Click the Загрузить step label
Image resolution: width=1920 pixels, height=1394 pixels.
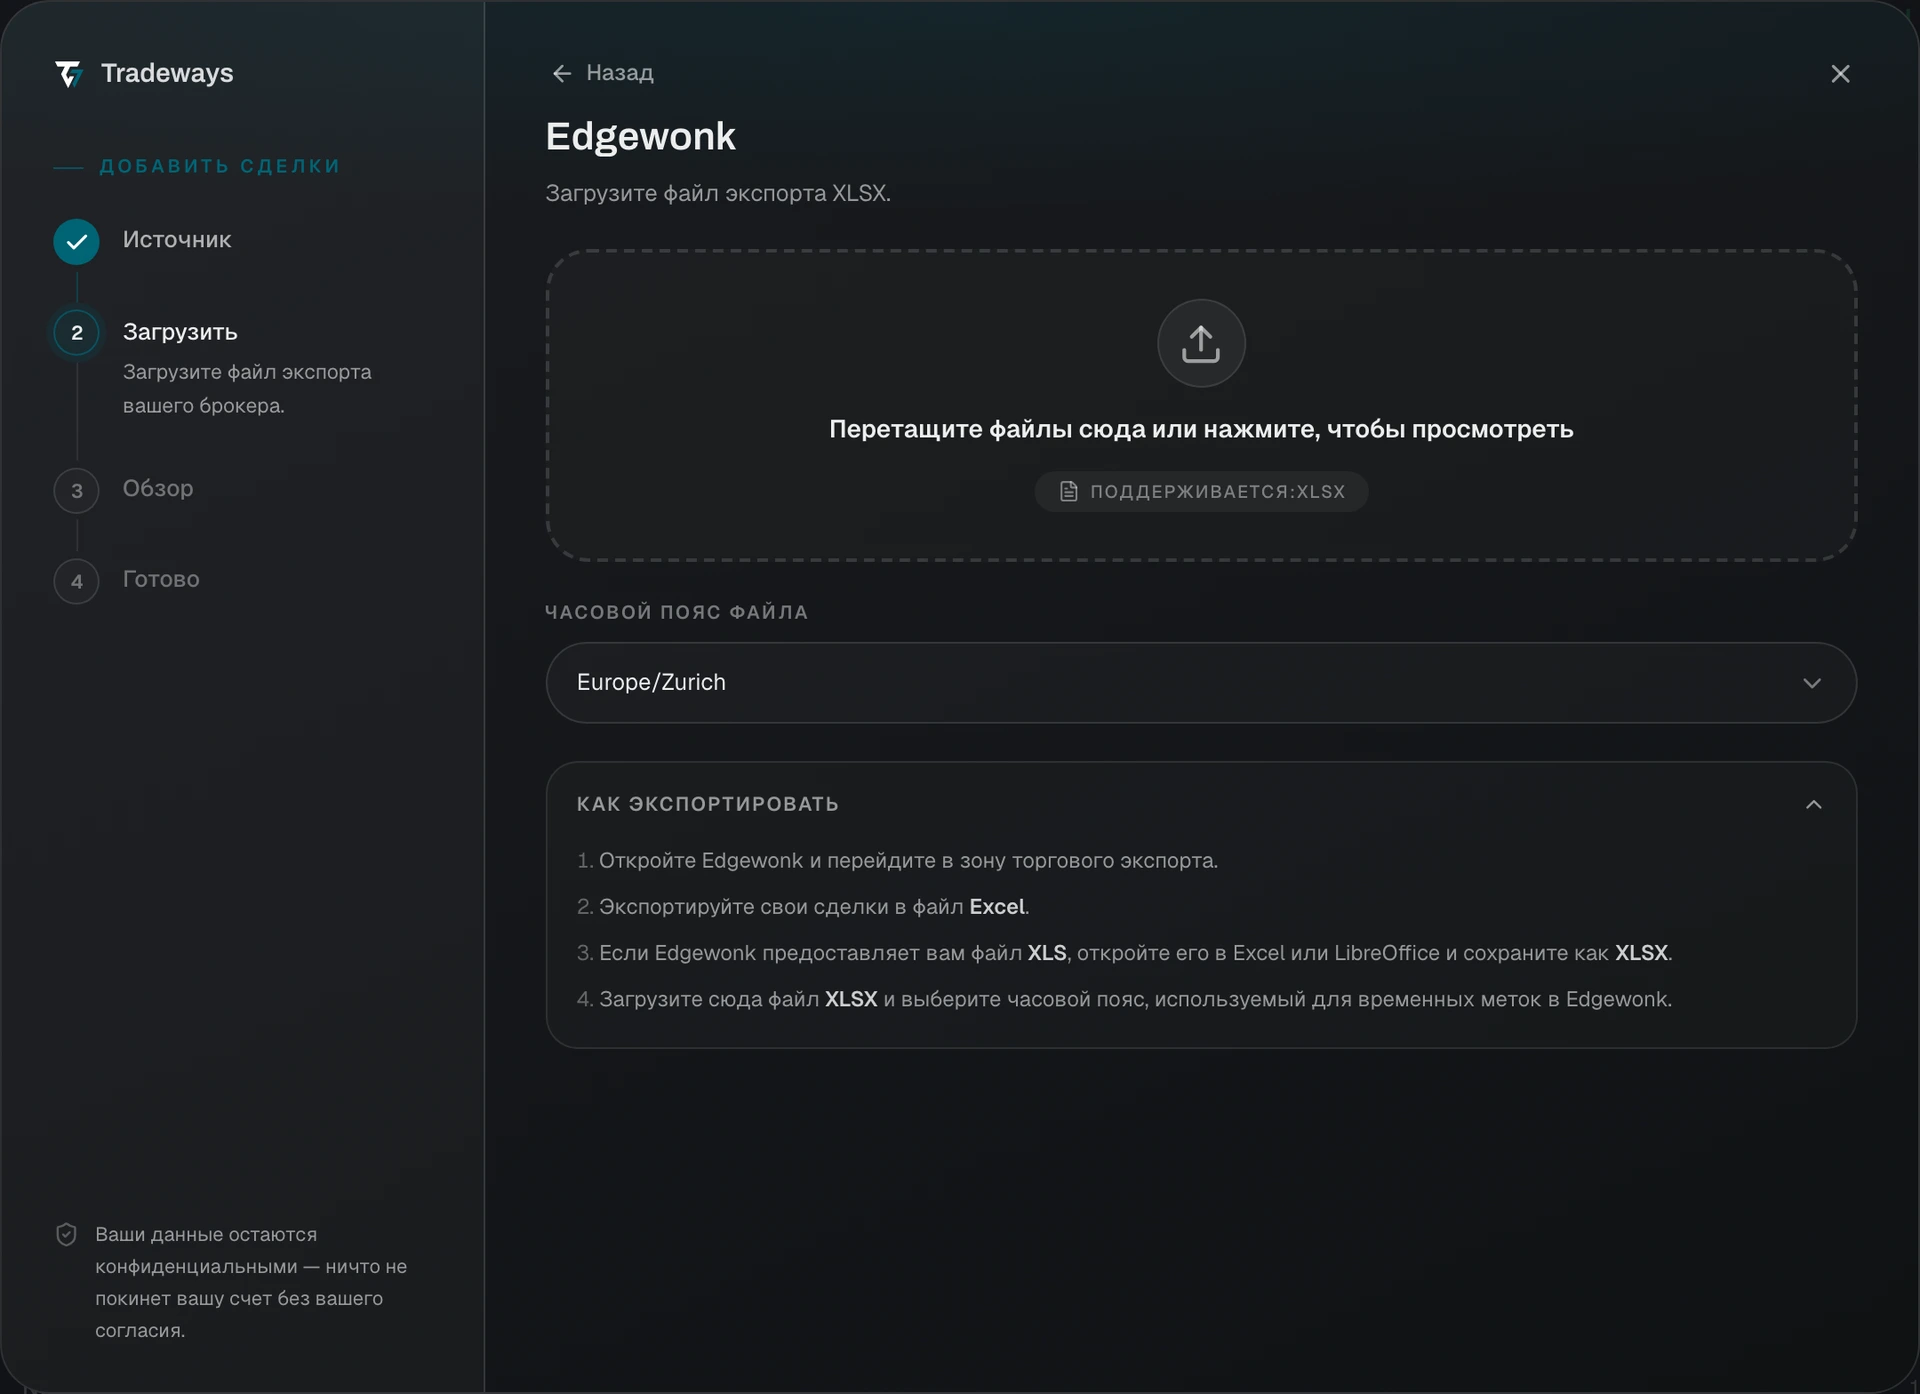180,332
